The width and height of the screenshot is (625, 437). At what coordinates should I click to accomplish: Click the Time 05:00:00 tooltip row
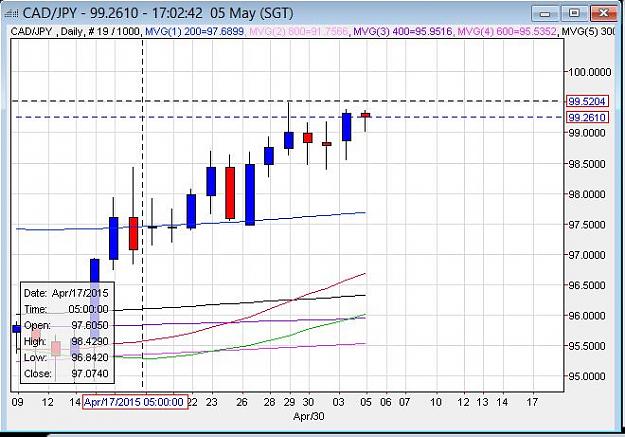pyautogui.click(x=66, y=309)
